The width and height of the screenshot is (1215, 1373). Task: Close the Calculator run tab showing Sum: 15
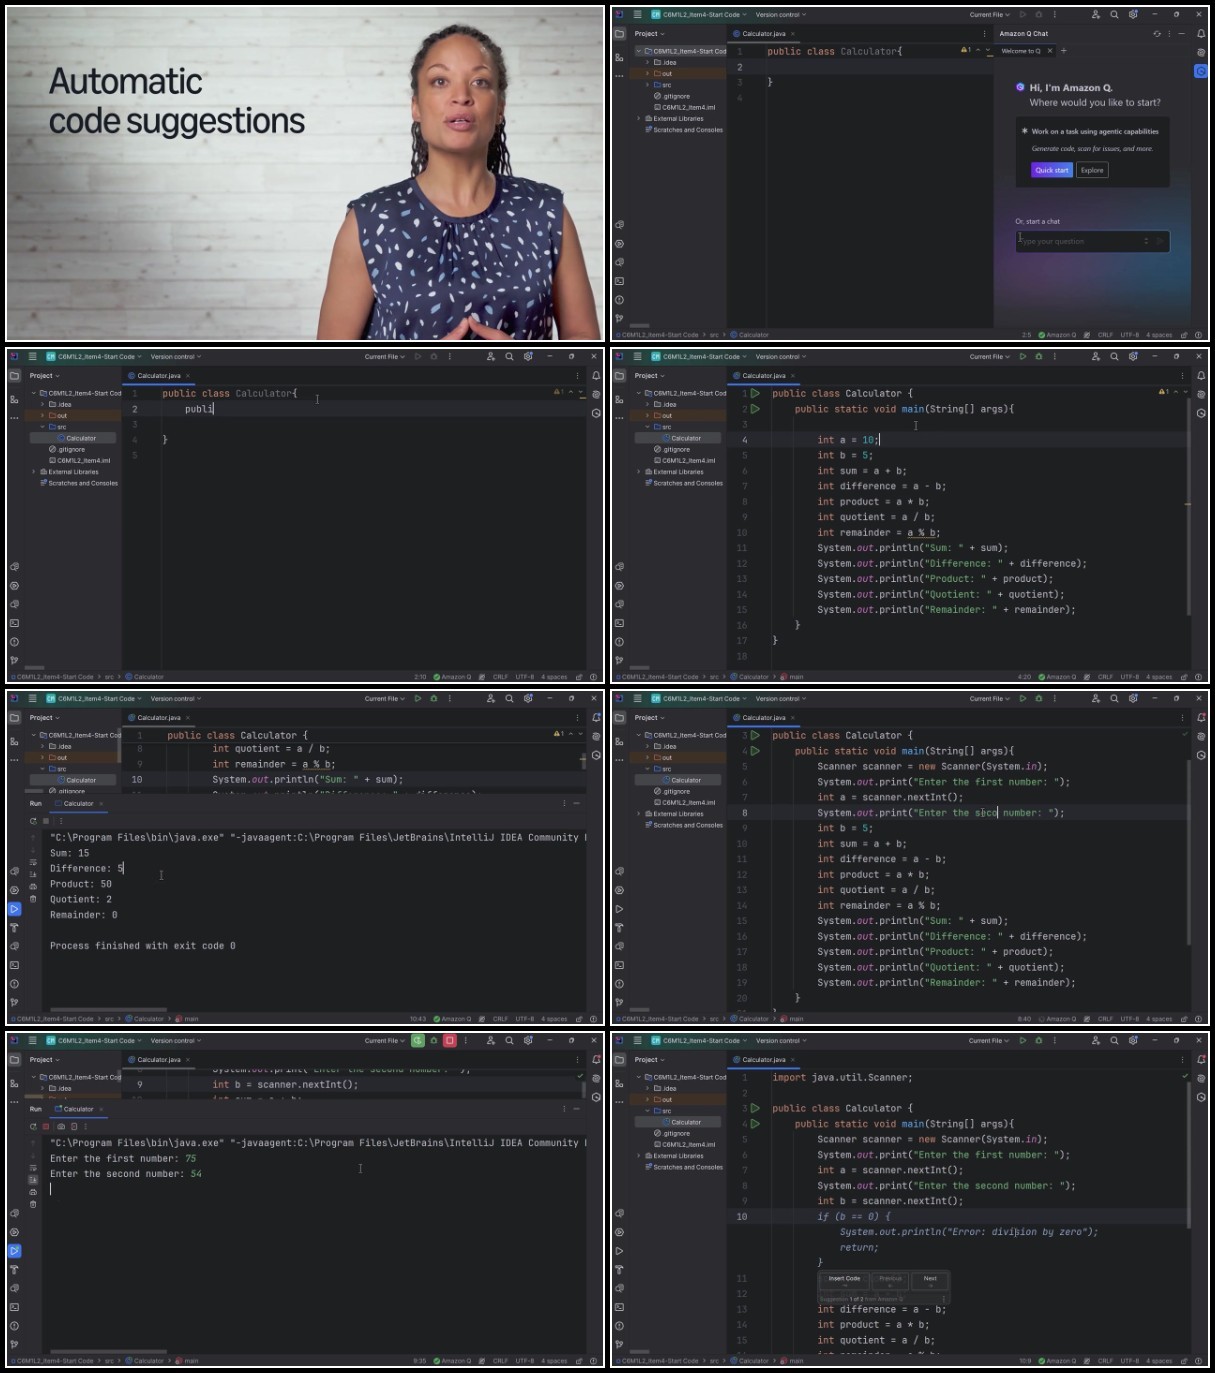point(101,803)
